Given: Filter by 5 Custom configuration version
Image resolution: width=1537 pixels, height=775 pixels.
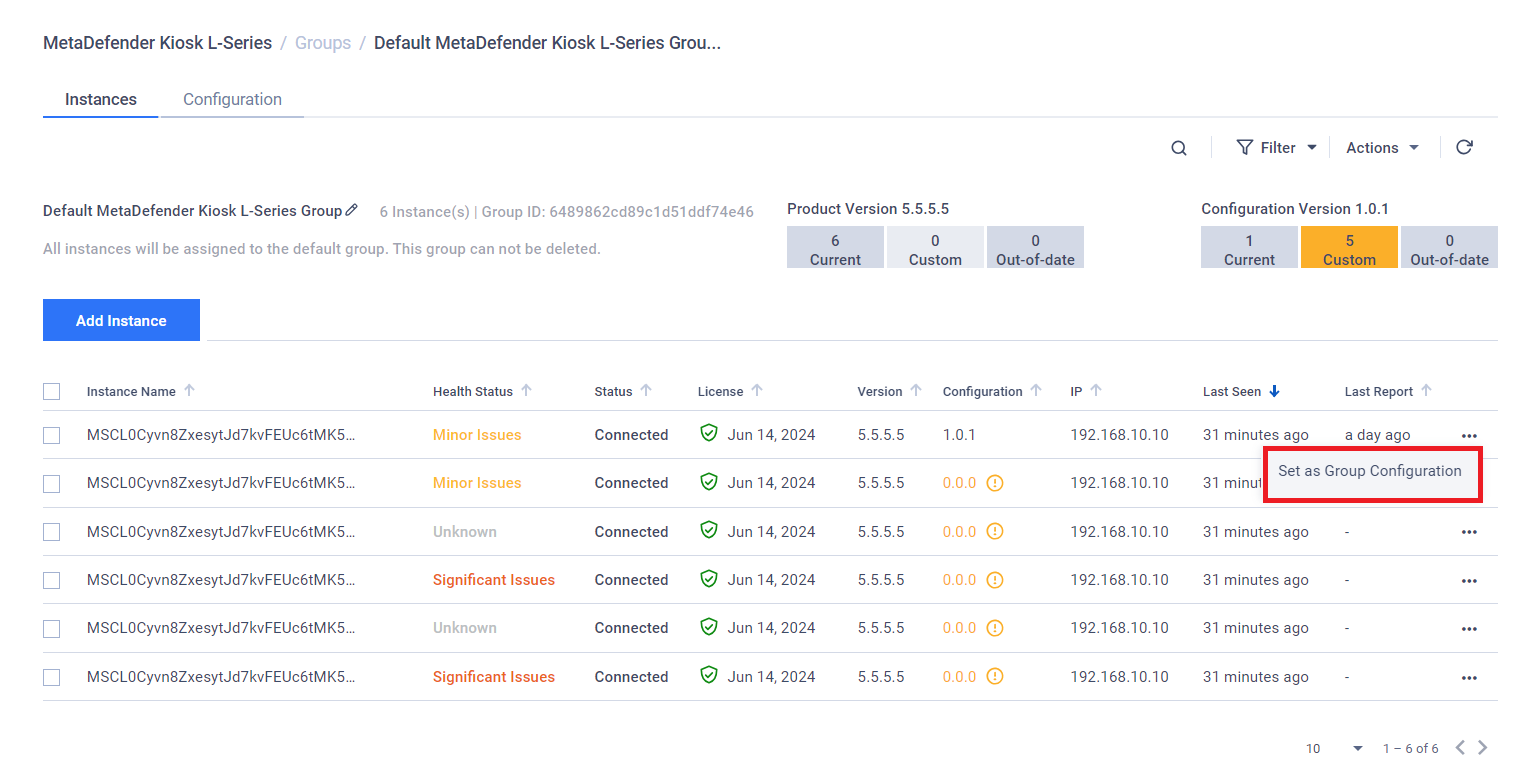Looking at the screenshot, I should click(1349, 248).
